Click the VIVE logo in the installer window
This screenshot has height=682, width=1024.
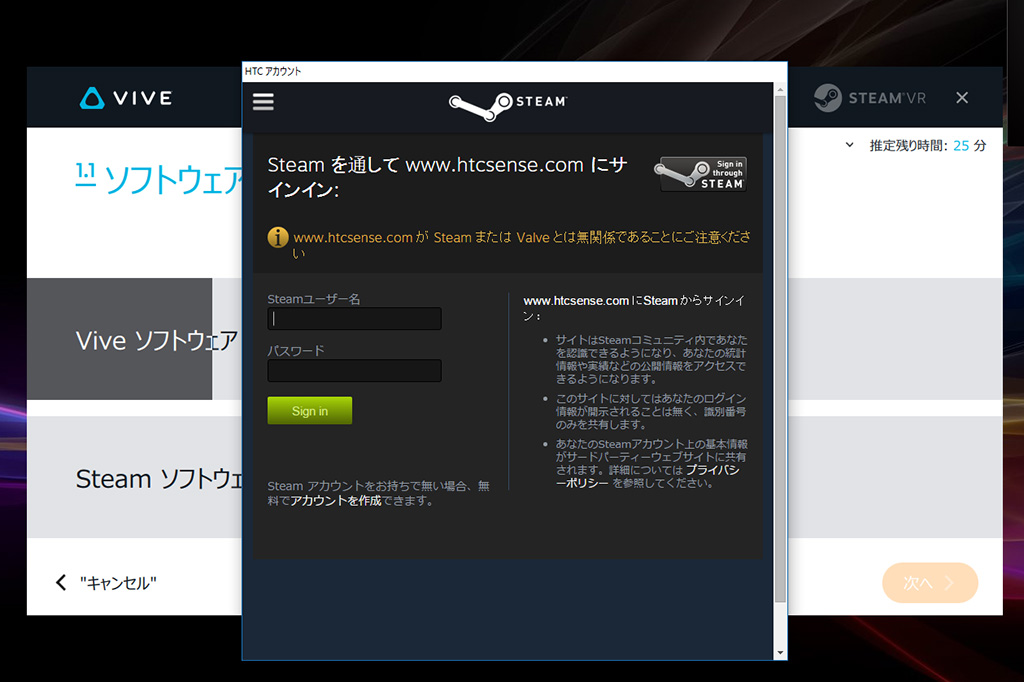click(126, 98)
